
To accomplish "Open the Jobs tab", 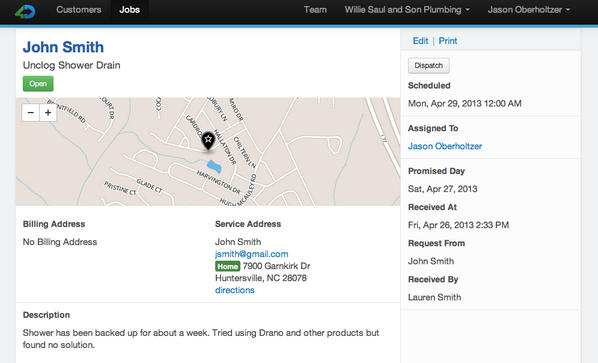I will (x=130, y=10).
